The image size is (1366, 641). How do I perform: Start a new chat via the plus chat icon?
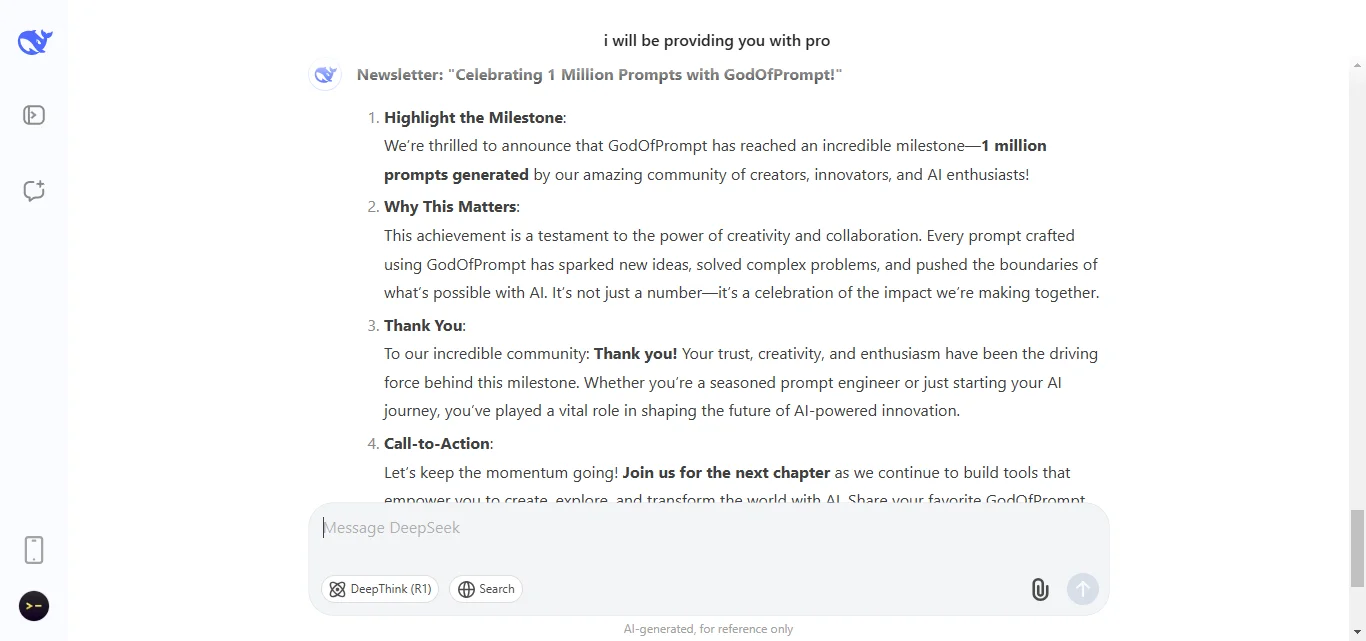coord(33,190)
